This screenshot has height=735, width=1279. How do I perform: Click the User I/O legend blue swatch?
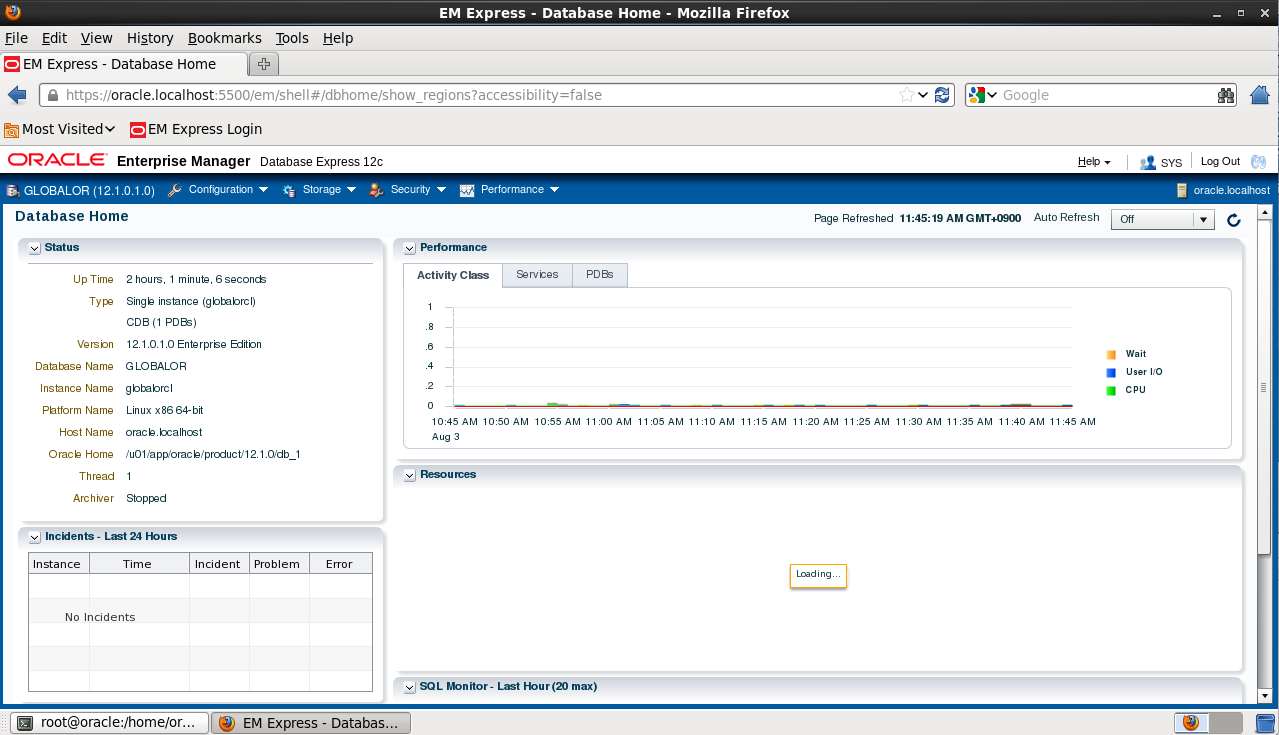point(1111,373)
